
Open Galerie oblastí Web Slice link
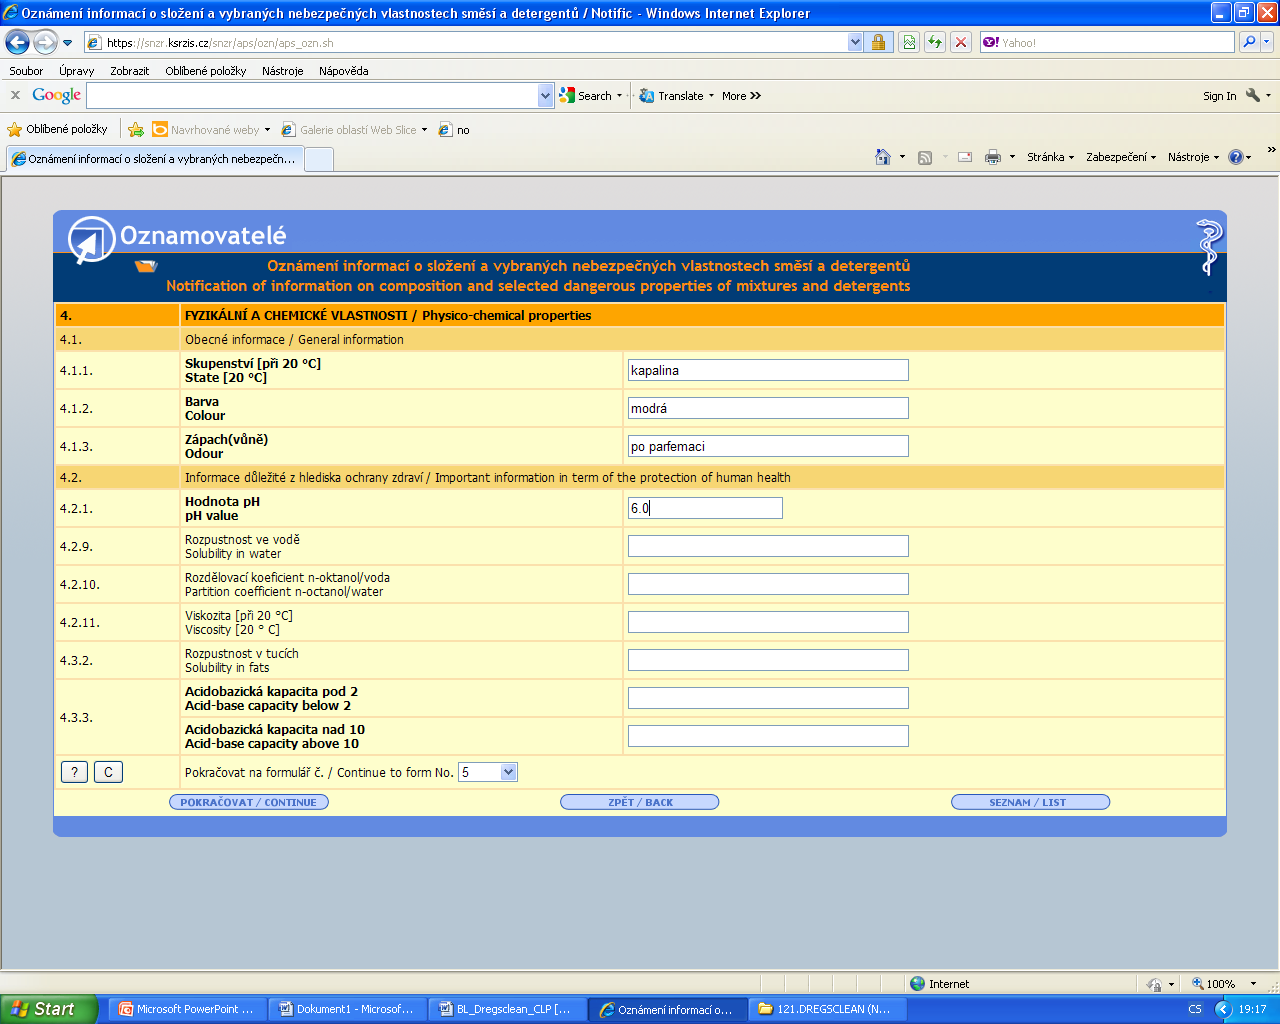coord(354,130)
